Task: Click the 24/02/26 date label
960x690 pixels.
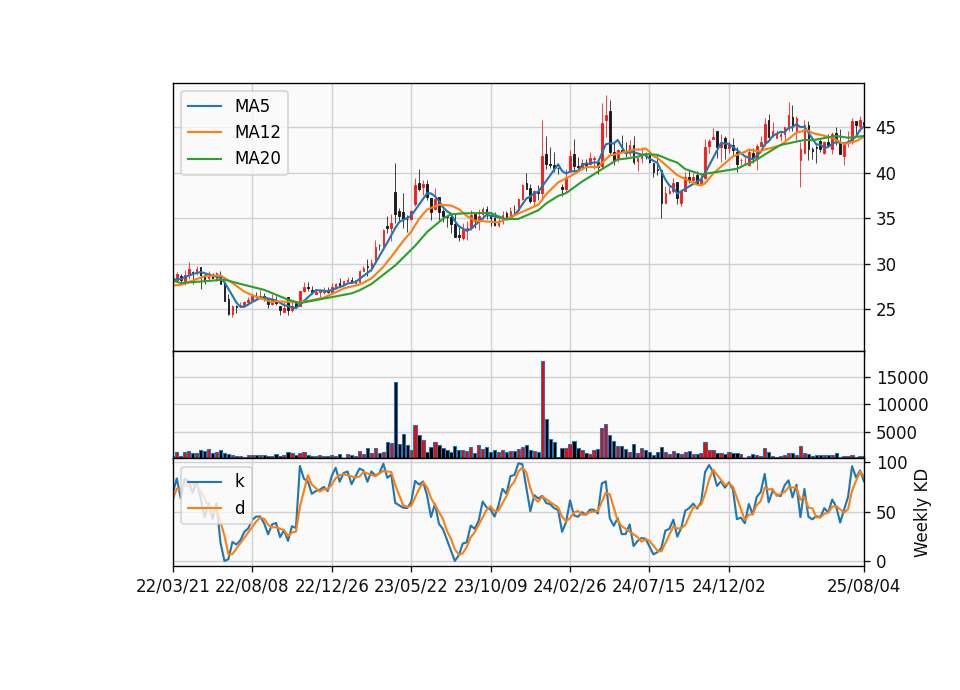Action: pyautogui.click(x=570, y=586)
